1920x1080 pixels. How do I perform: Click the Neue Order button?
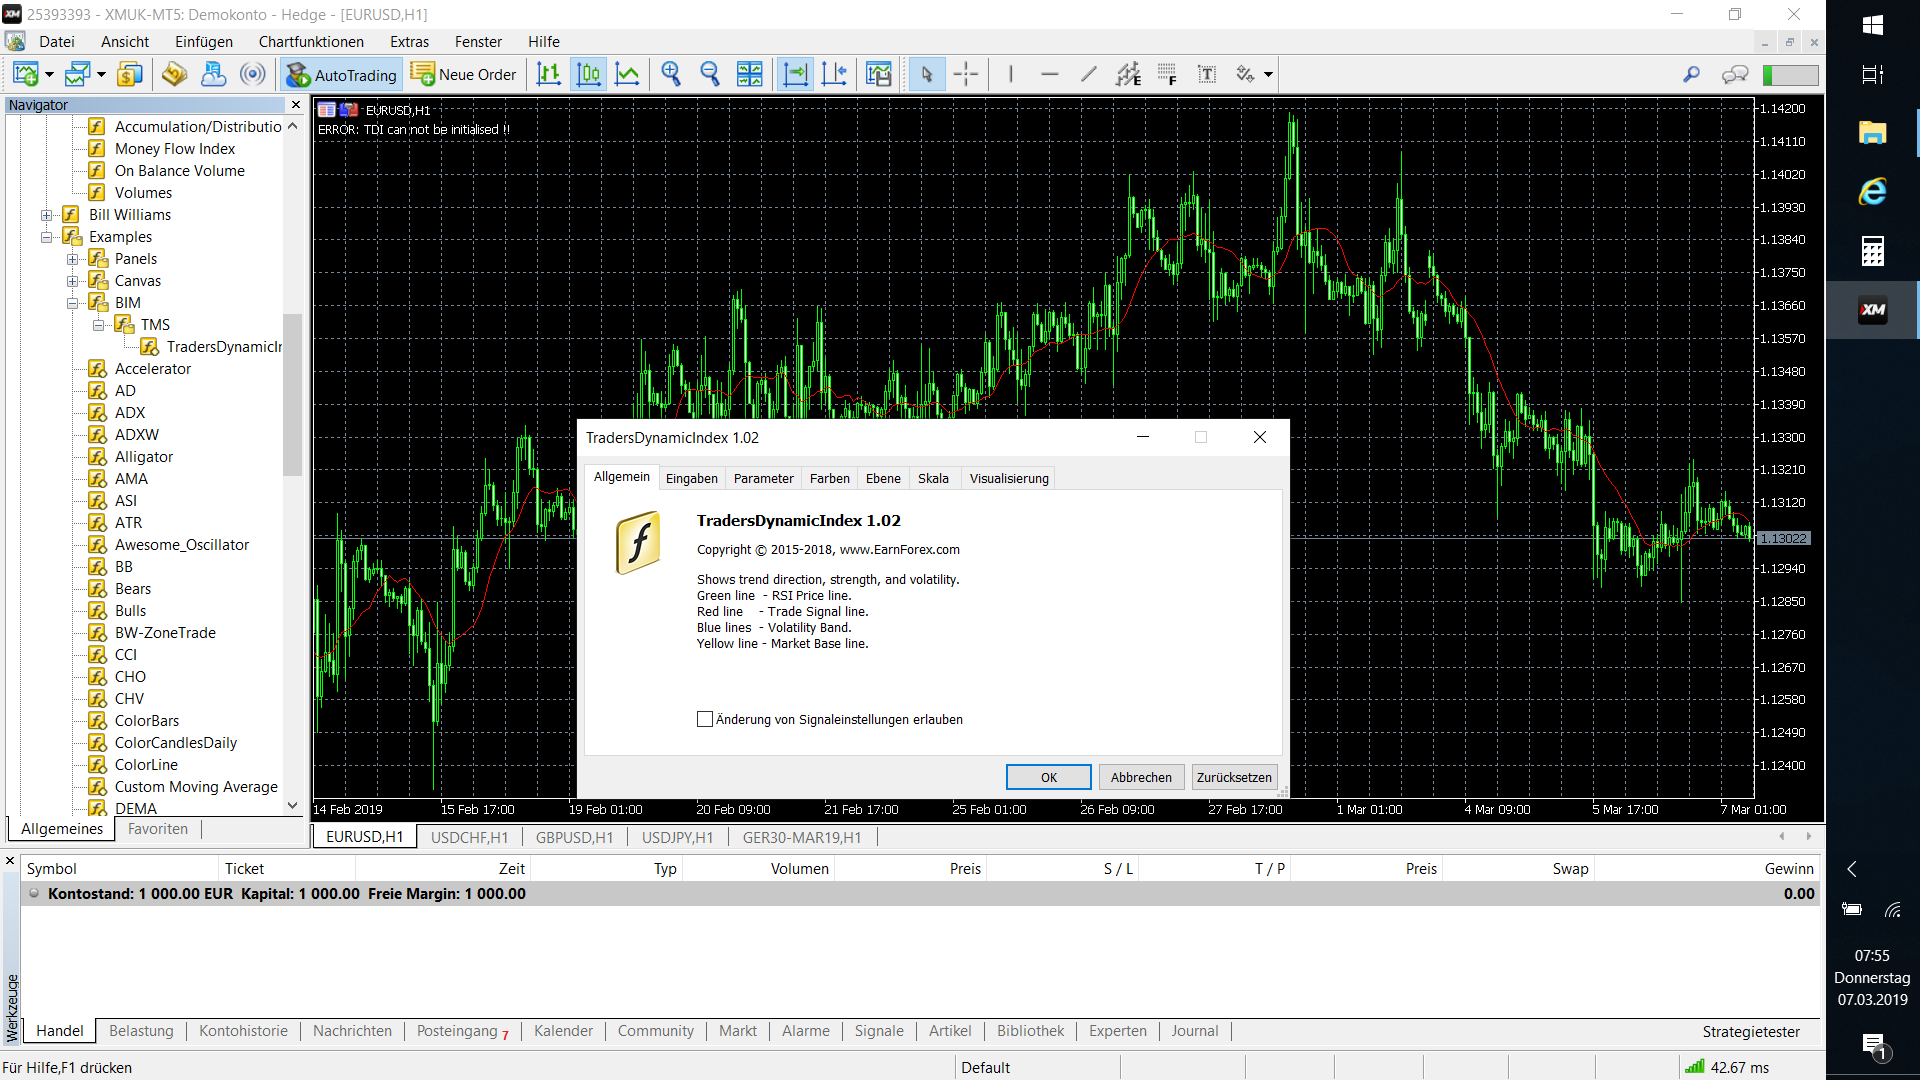(465, 74)
